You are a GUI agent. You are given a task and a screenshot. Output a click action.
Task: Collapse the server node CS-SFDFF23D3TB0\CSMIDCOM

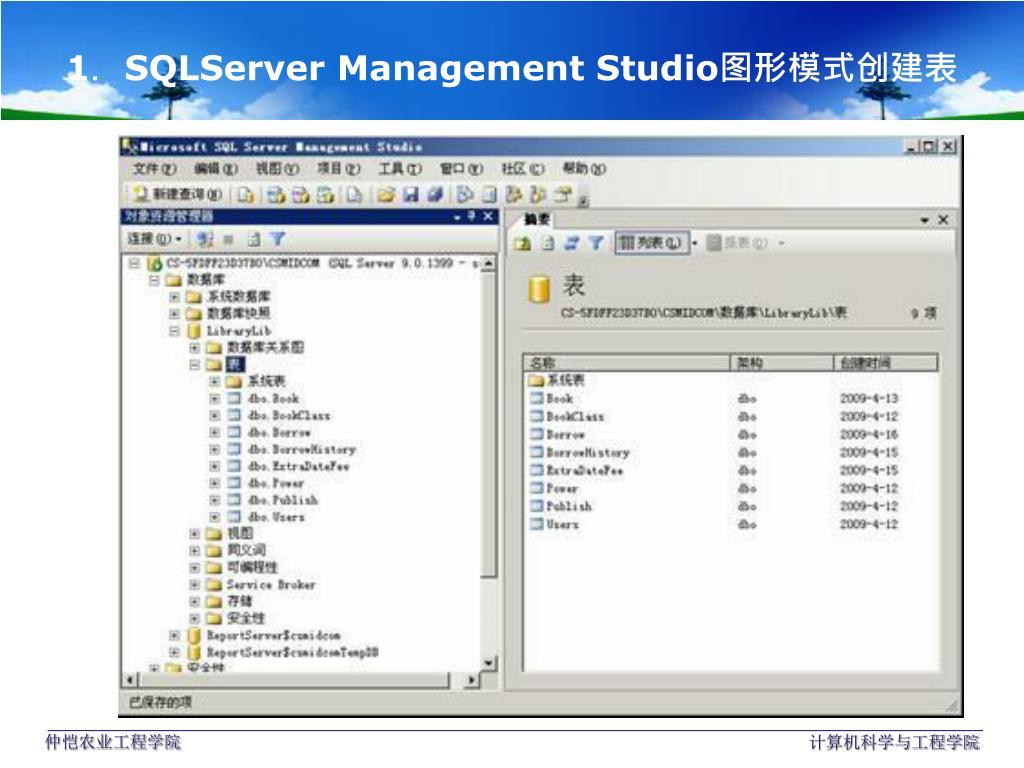tap(134, 263)
